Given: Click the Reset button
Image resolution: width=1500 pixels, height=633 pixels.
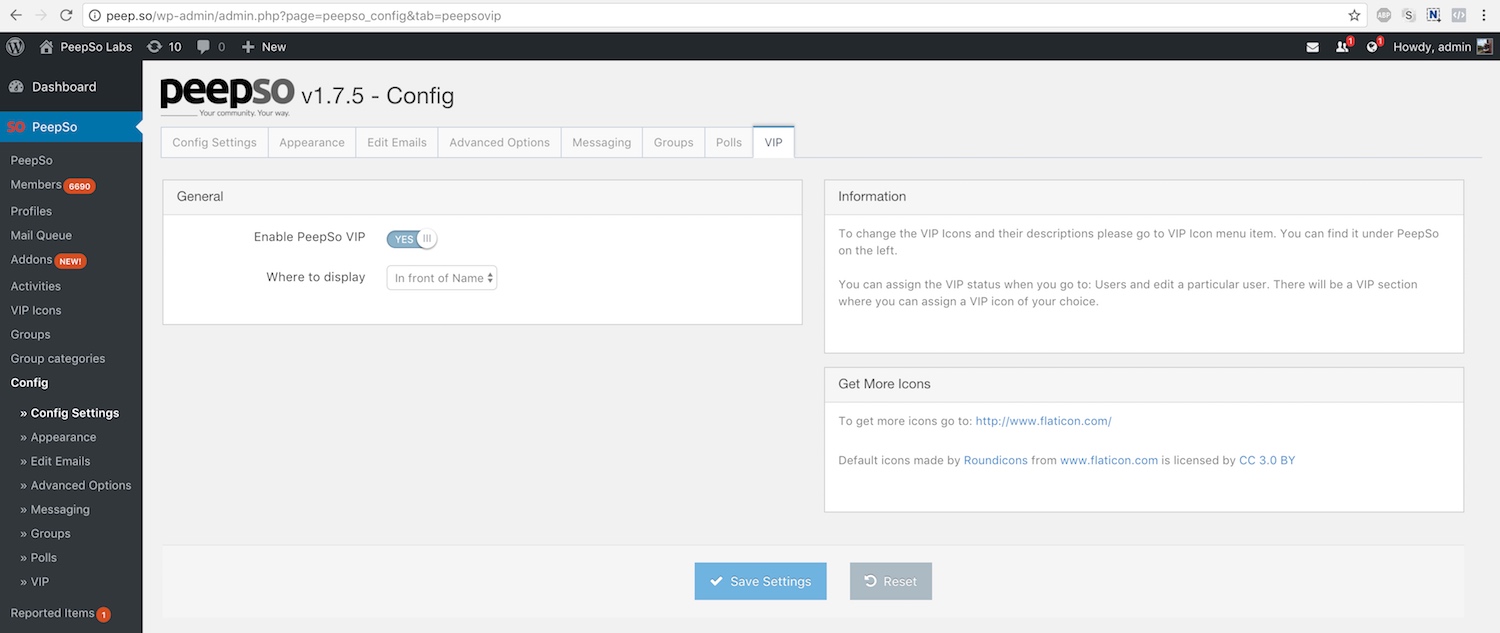Looking at the screenshot, I should coord(891,581).
